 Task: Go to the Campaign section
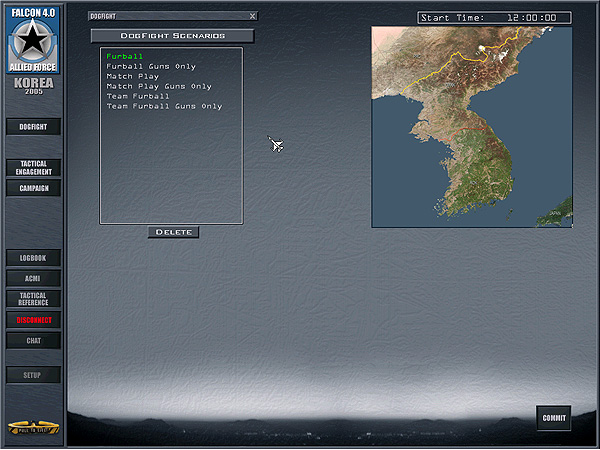click(x=33, y=188)
